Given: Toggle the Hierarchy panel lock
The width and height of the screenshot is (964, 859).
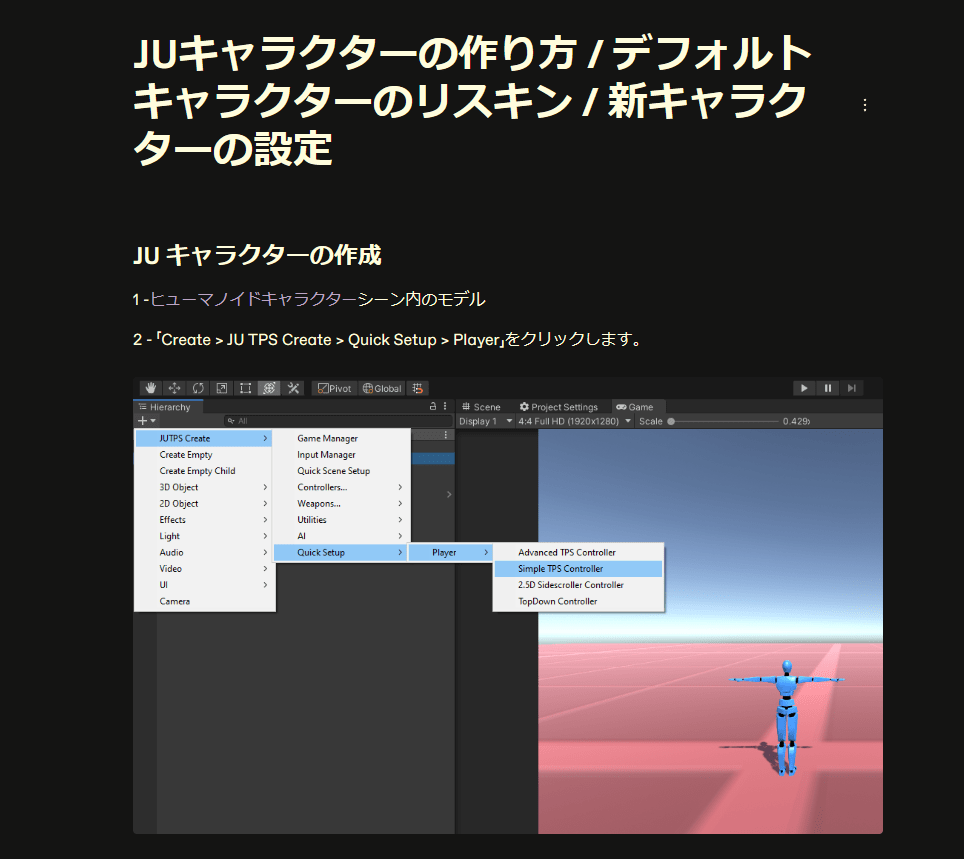Looking at the screenshot, I should [433, 406].
